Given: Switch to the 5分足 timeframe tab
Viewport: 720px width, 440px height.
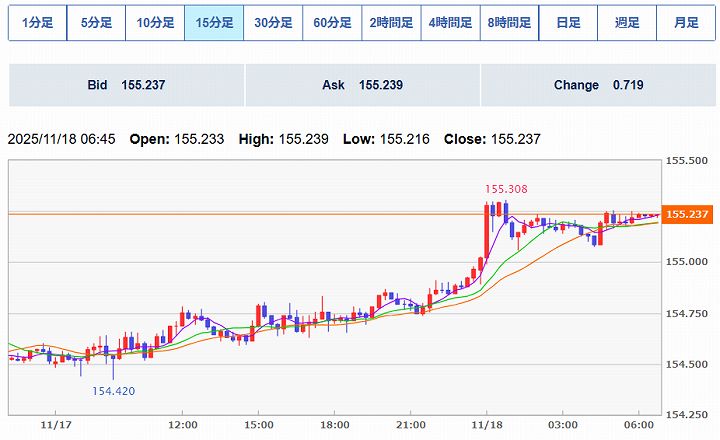Looking at the screenshot, I should (96, 23).
